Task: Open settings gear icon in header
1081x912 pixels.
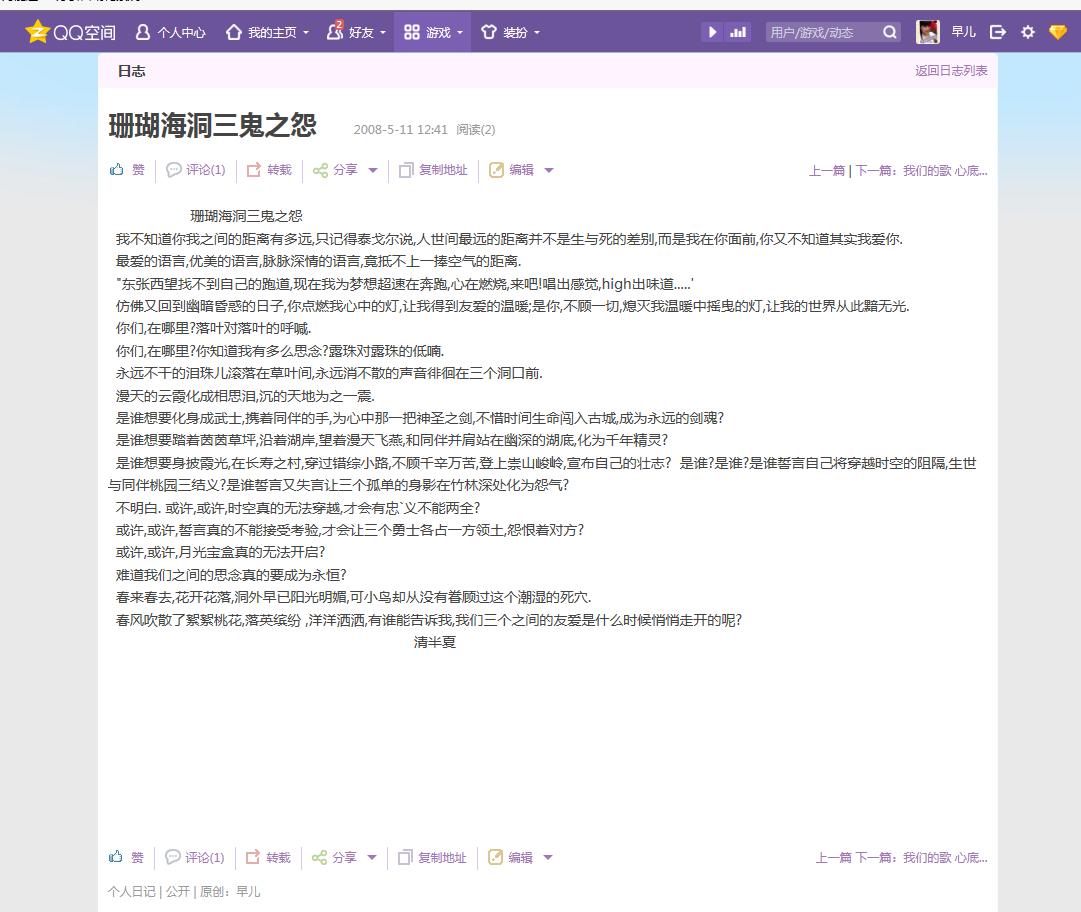Action: [1027, 32]
